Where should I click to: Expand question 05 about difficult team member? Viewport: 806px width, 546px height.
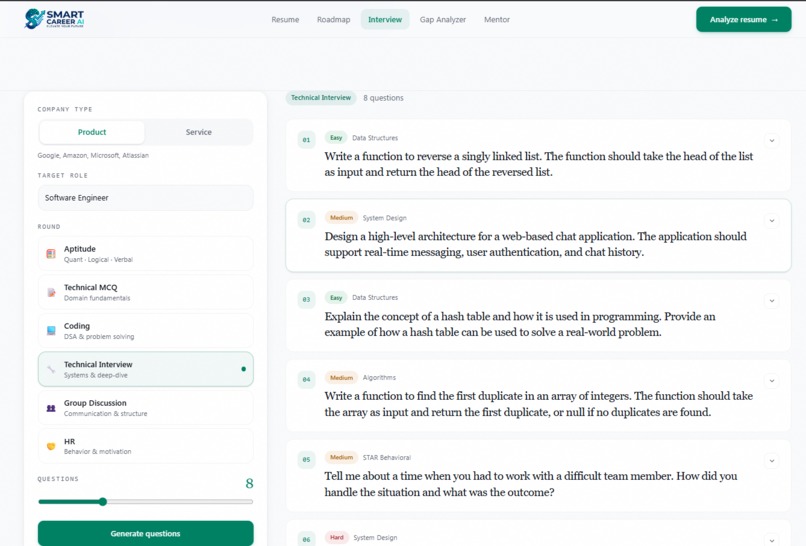tap(772, 461)
